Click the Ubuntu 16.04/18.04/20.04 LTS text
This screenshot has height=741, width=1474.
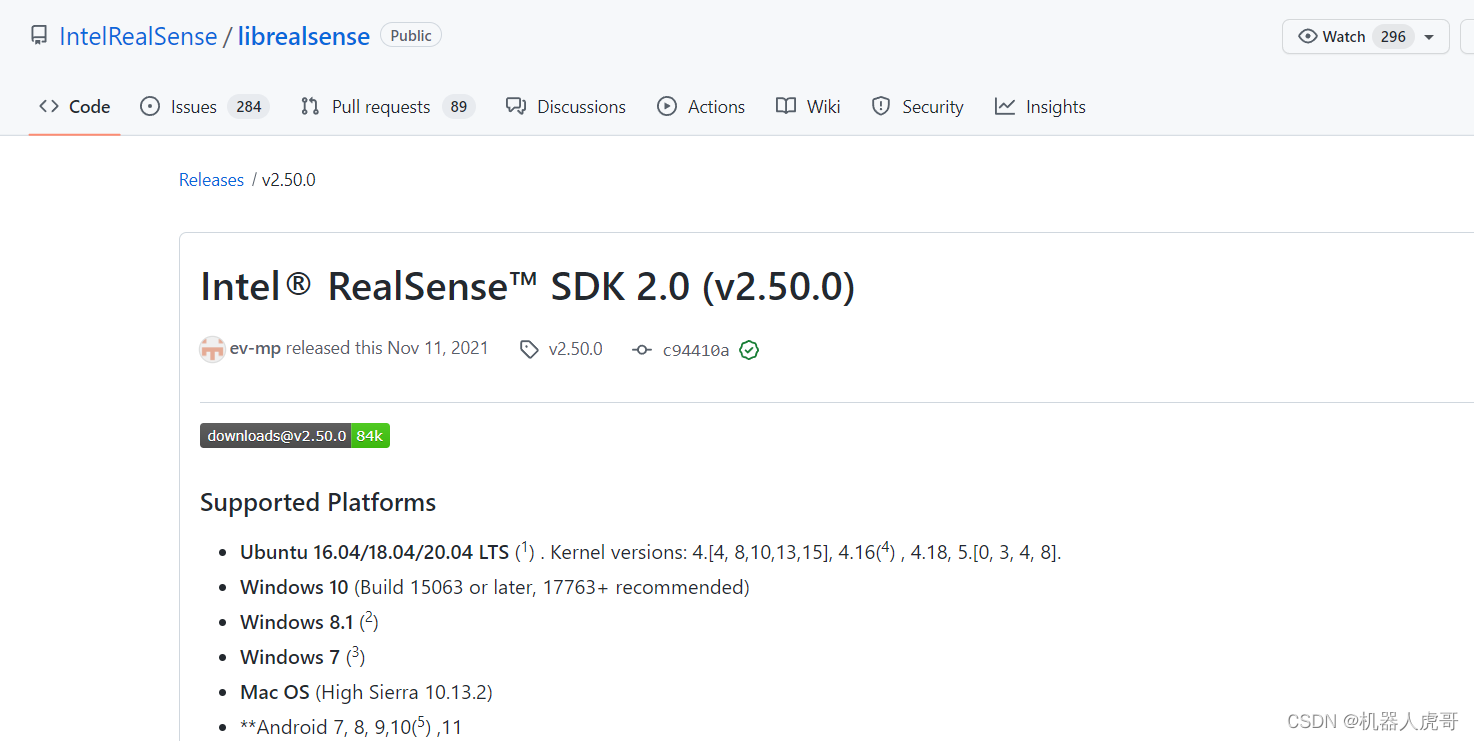coord(375,552)
